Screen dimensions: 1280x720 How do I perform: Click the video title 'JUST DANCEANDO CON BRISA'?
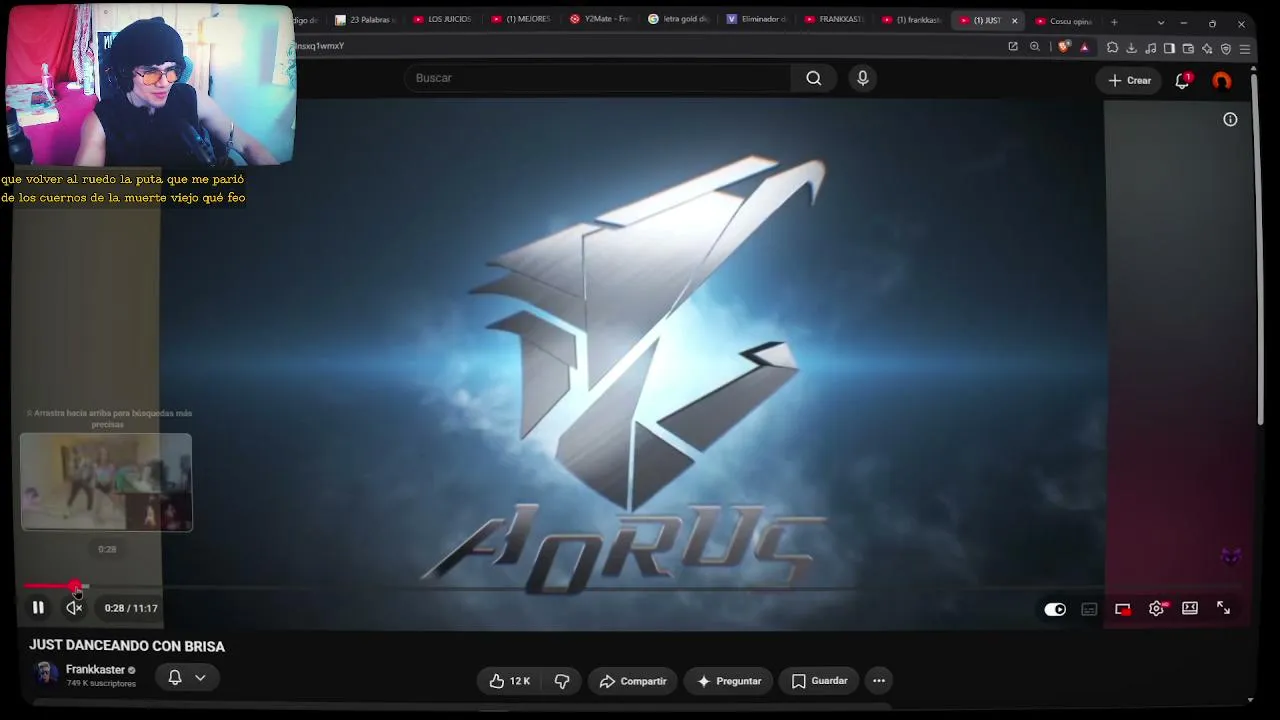tap(127, 646)
